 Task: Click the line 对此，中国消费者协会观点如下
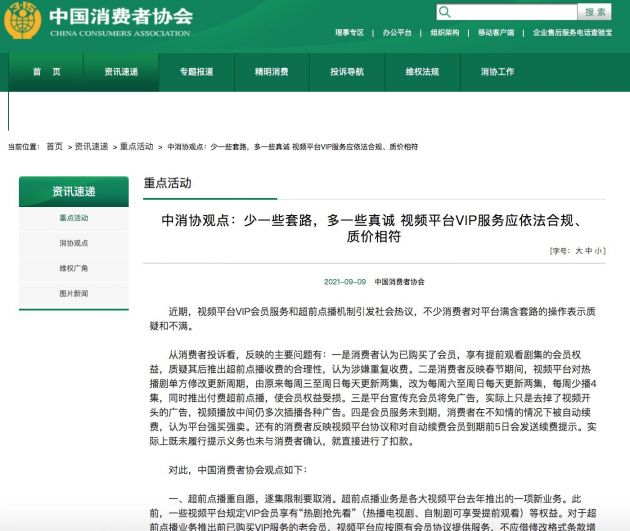tap(237, 470)
